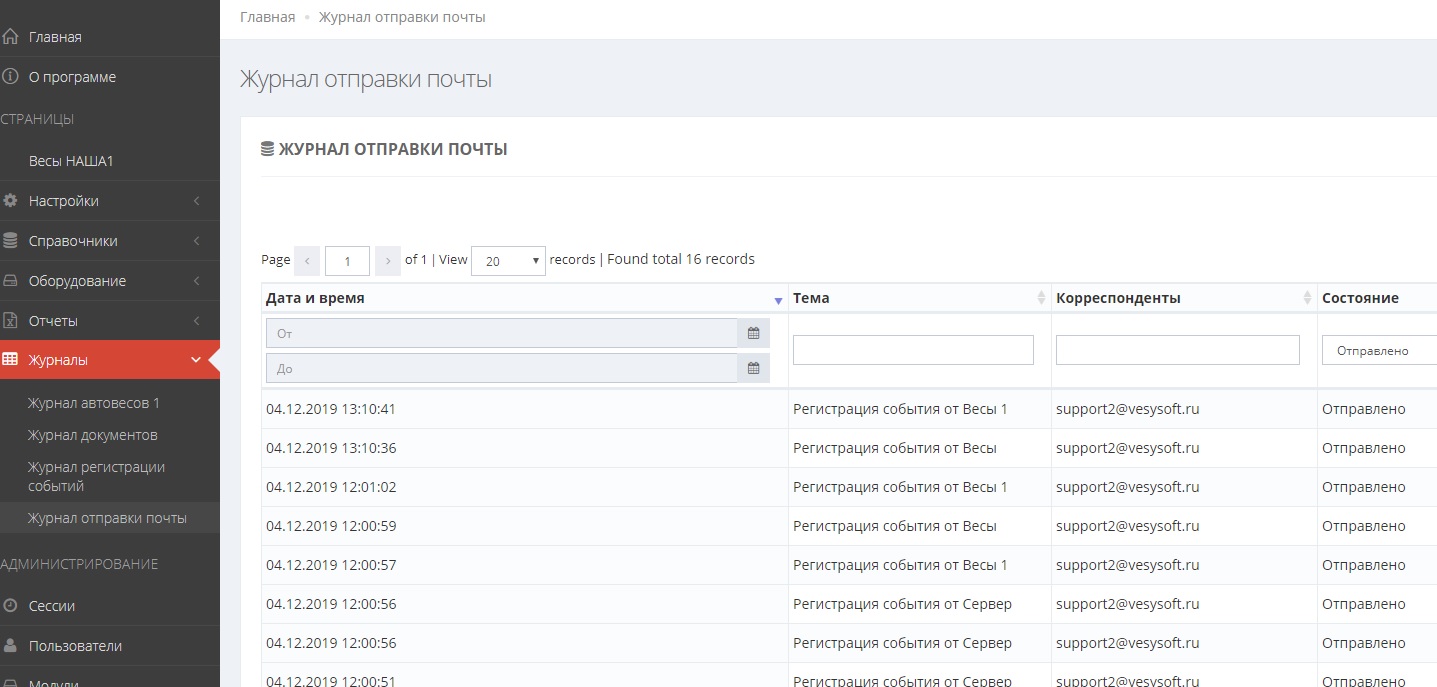Click the Тема filter text field
The height and width of the screenshot is (687, 1437).
coord(912,350)
